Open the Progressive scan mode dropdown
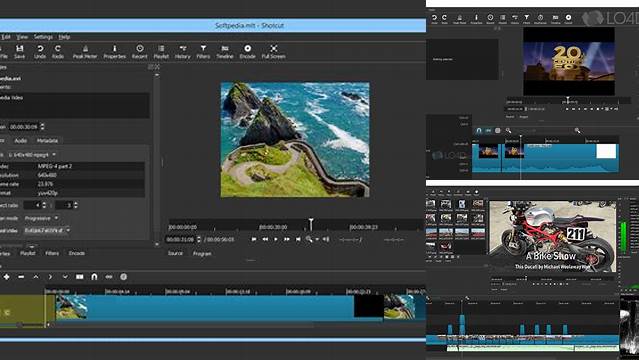Viewport: 639px width, 360px height. pos(41,218)
